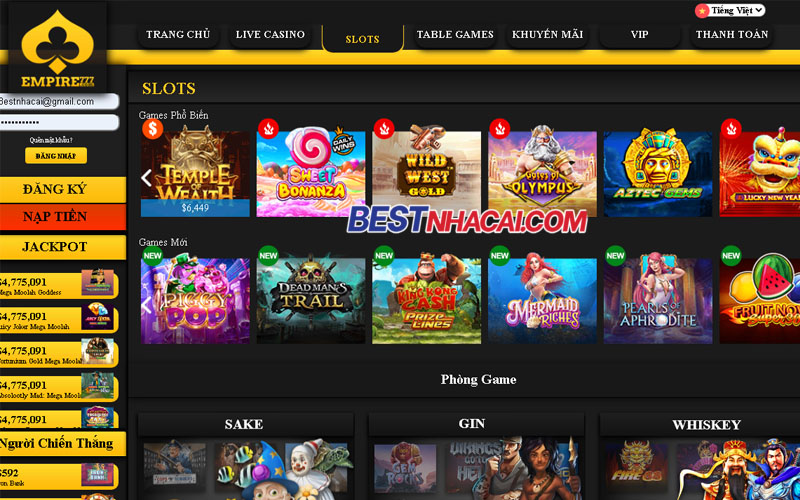800x500 pixels.
Task: Click the Empire777 spade logo
Action: [57, 48]
